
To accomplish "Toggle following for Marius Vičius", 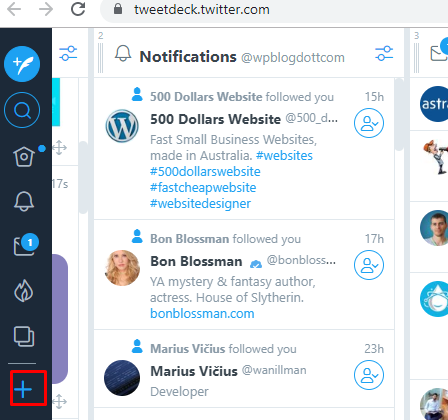I will 369,375.
